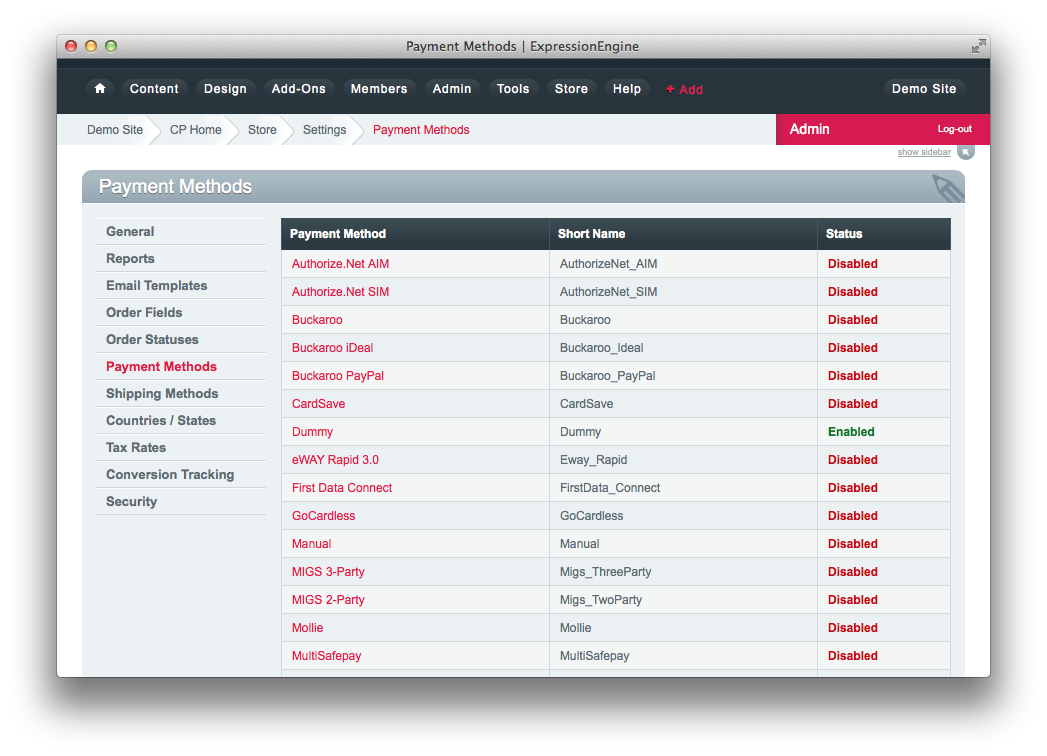Open the First Data Connect payment method

(342, 488)
